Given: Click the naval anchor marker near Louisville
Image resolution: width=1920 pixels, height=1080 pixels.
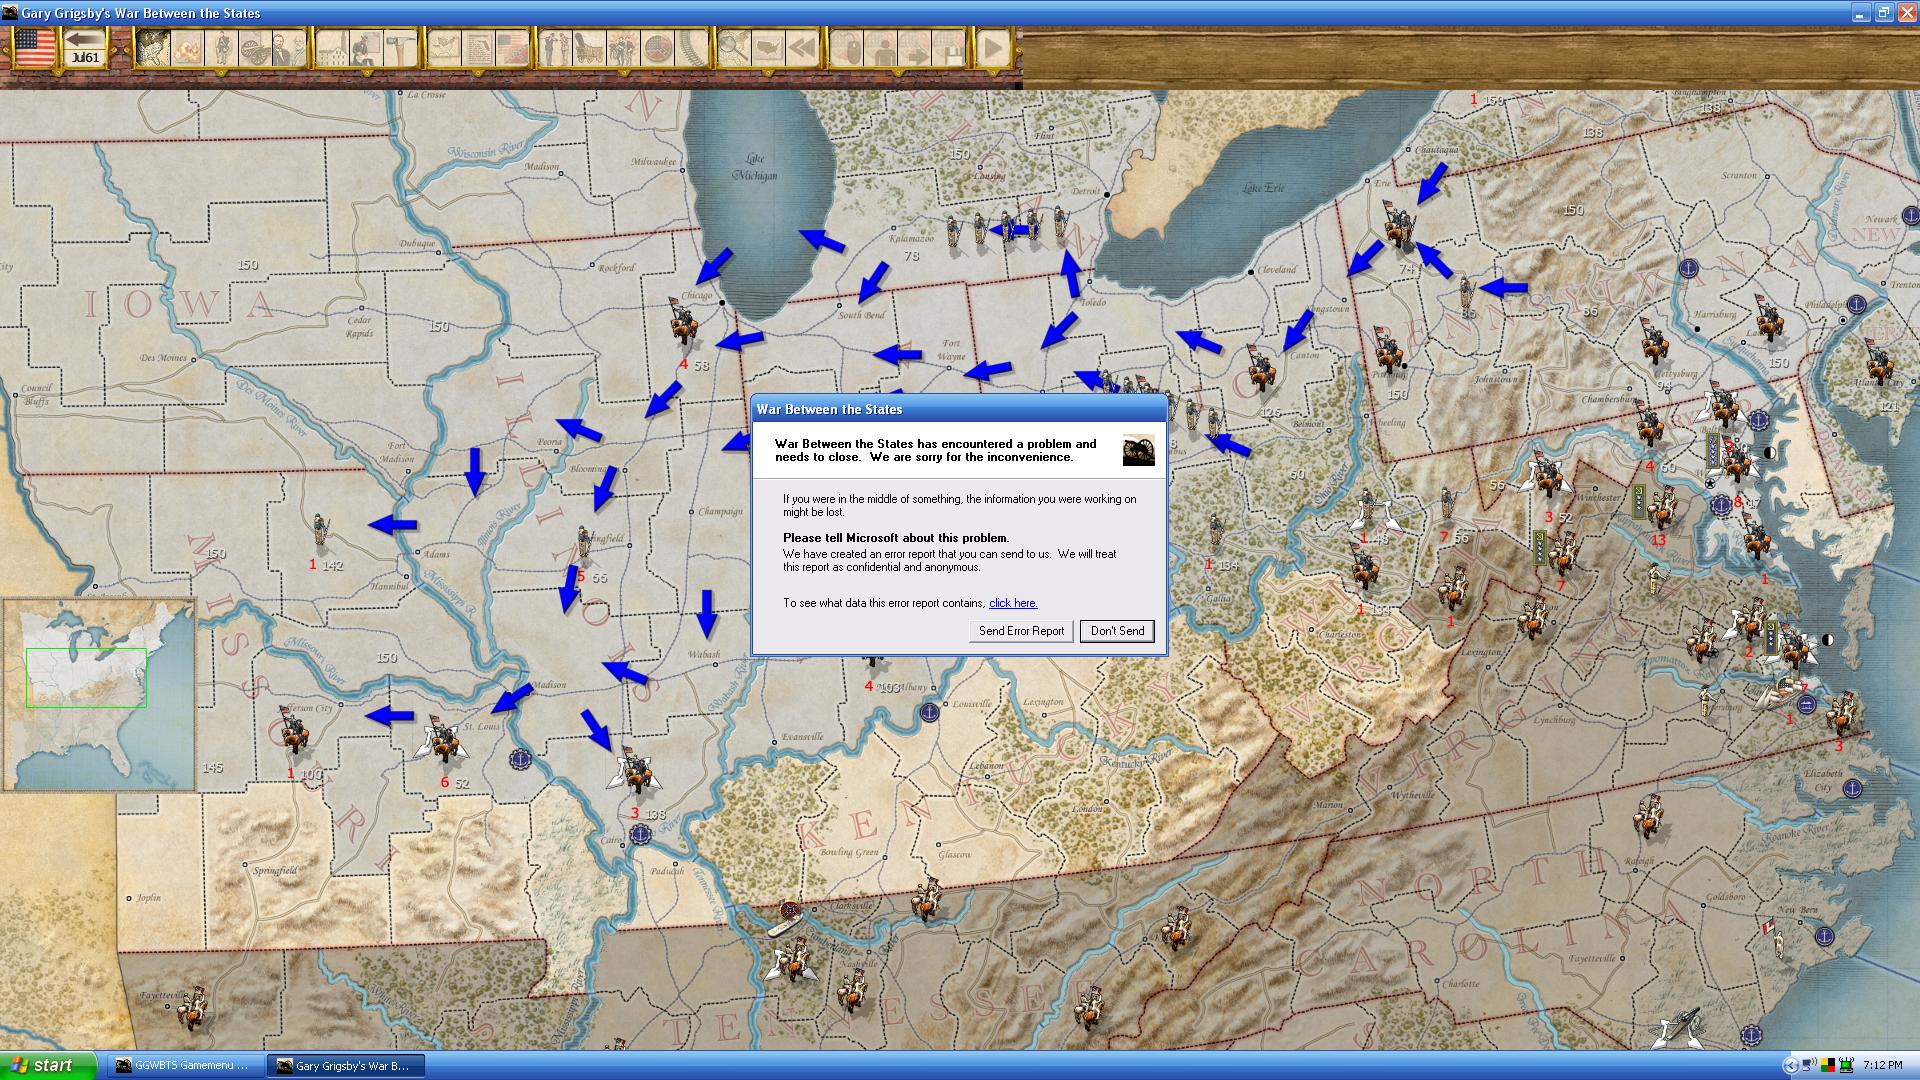Looking at the screenshot, I should [930, 712].
